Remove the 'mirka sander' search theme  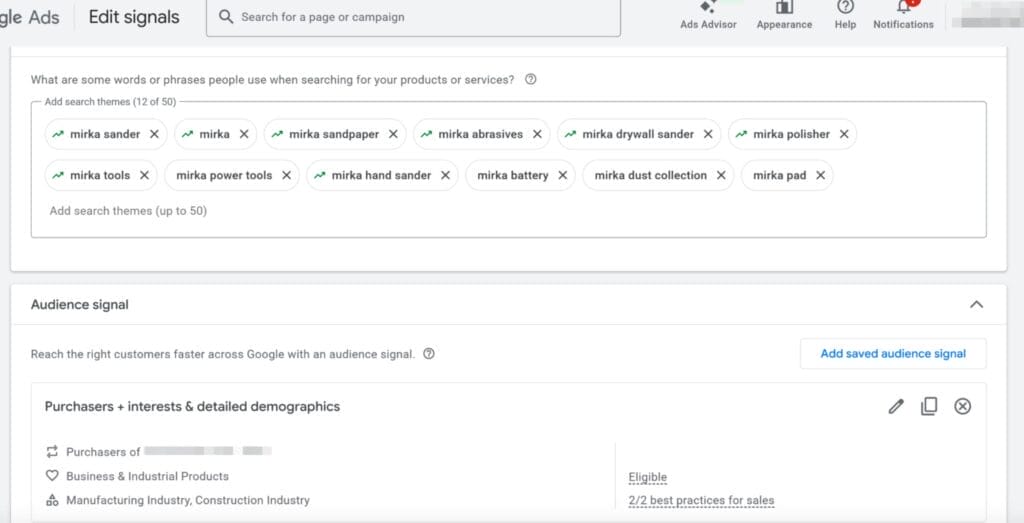click(x=154, y=134)
